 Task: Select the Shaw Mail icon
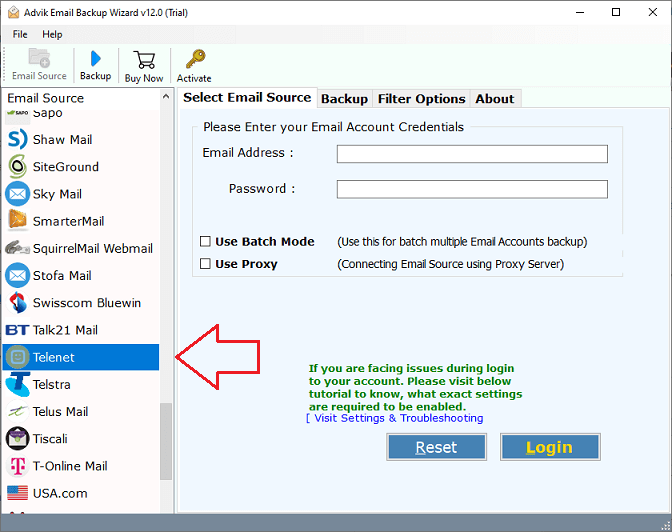tap(18, 140)
